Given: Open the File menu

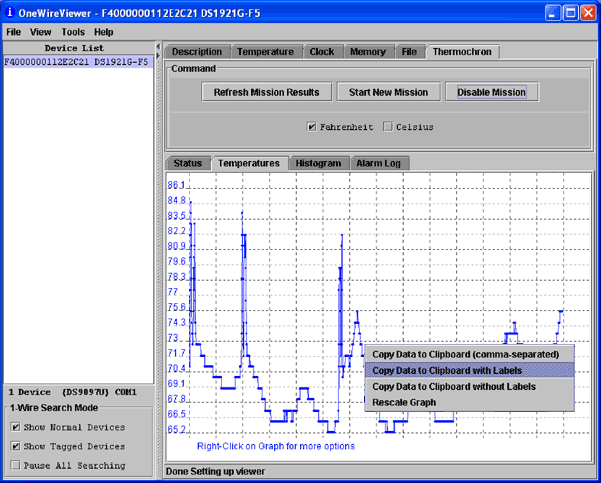Looking at the screenshot, I should pos(14,32).
